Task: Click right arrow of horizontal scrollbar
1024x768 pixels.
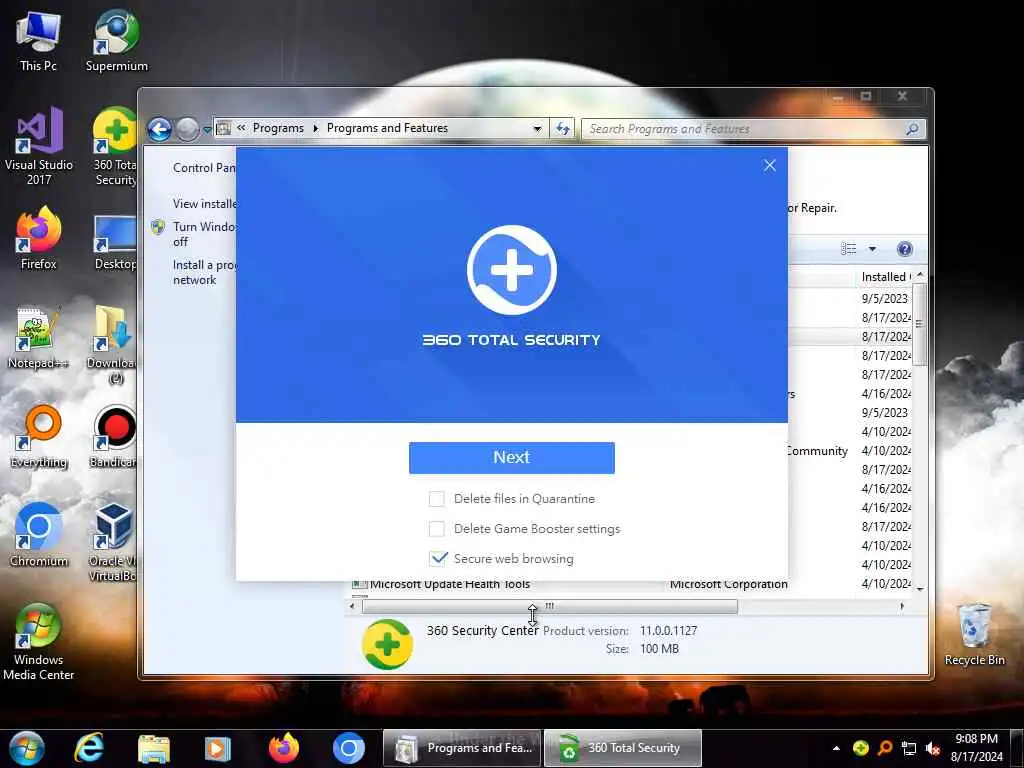Action: point(902,606)
